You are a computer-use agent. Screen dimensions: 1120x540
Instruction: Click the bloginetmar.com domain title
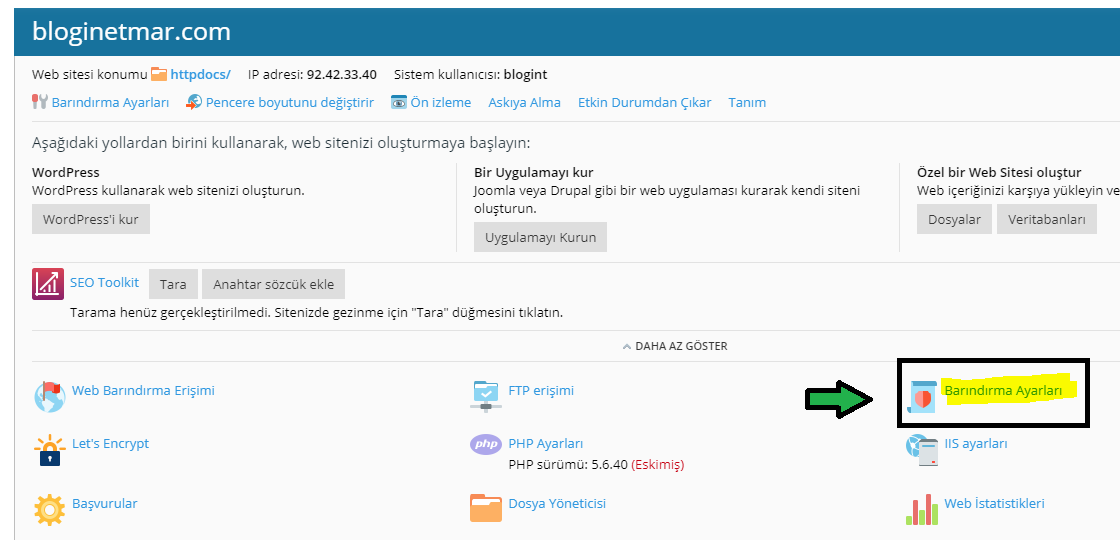pyautogui.click(x=131, y=32)
